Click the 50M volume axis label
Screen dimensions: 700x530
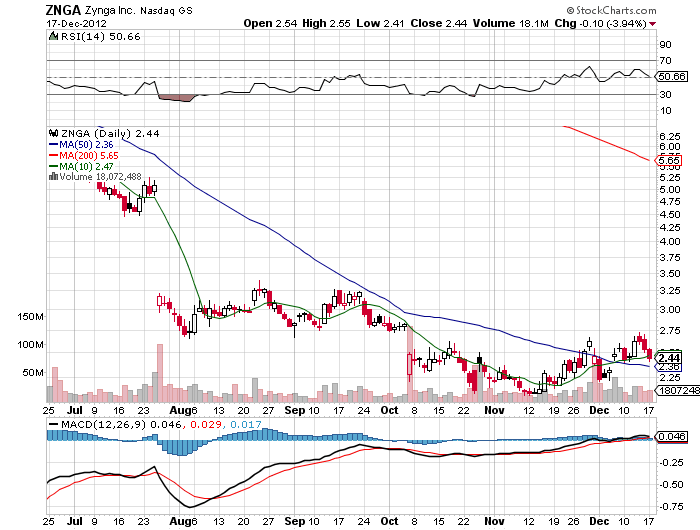[x=33, y=372]
